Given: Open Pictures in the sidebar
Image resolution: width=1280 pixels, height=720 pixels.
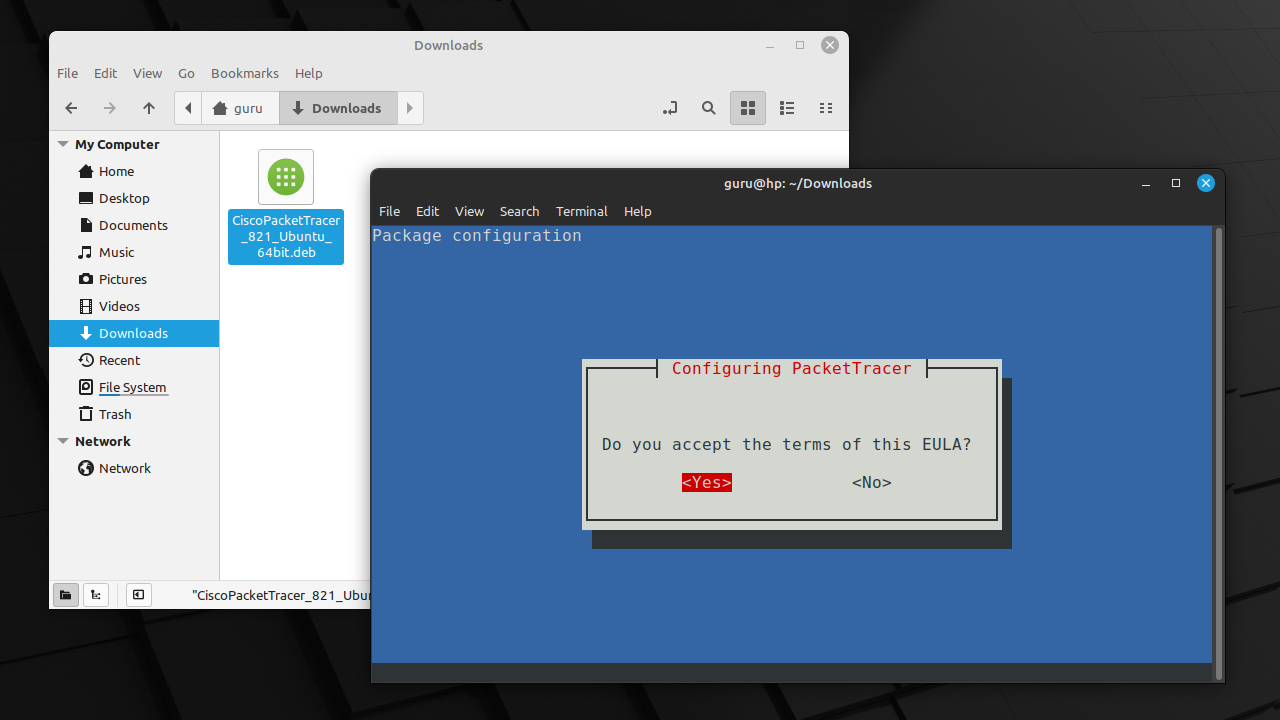Looking at the screenshot, I should 134,279.
